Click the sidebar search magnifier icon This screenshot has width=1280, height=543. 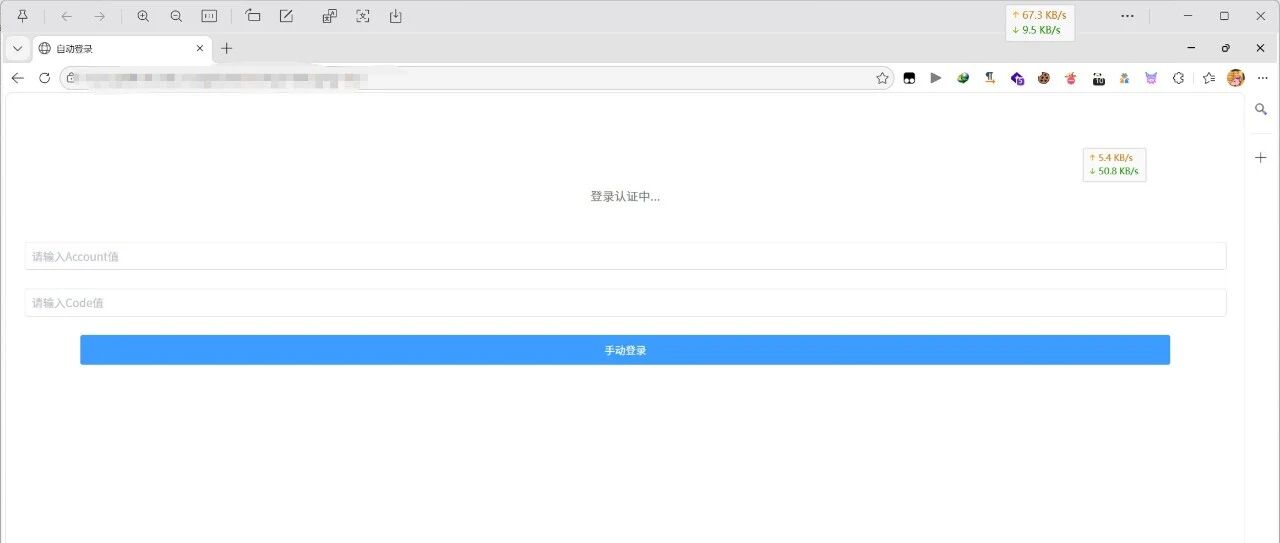tap(1261, 109)
